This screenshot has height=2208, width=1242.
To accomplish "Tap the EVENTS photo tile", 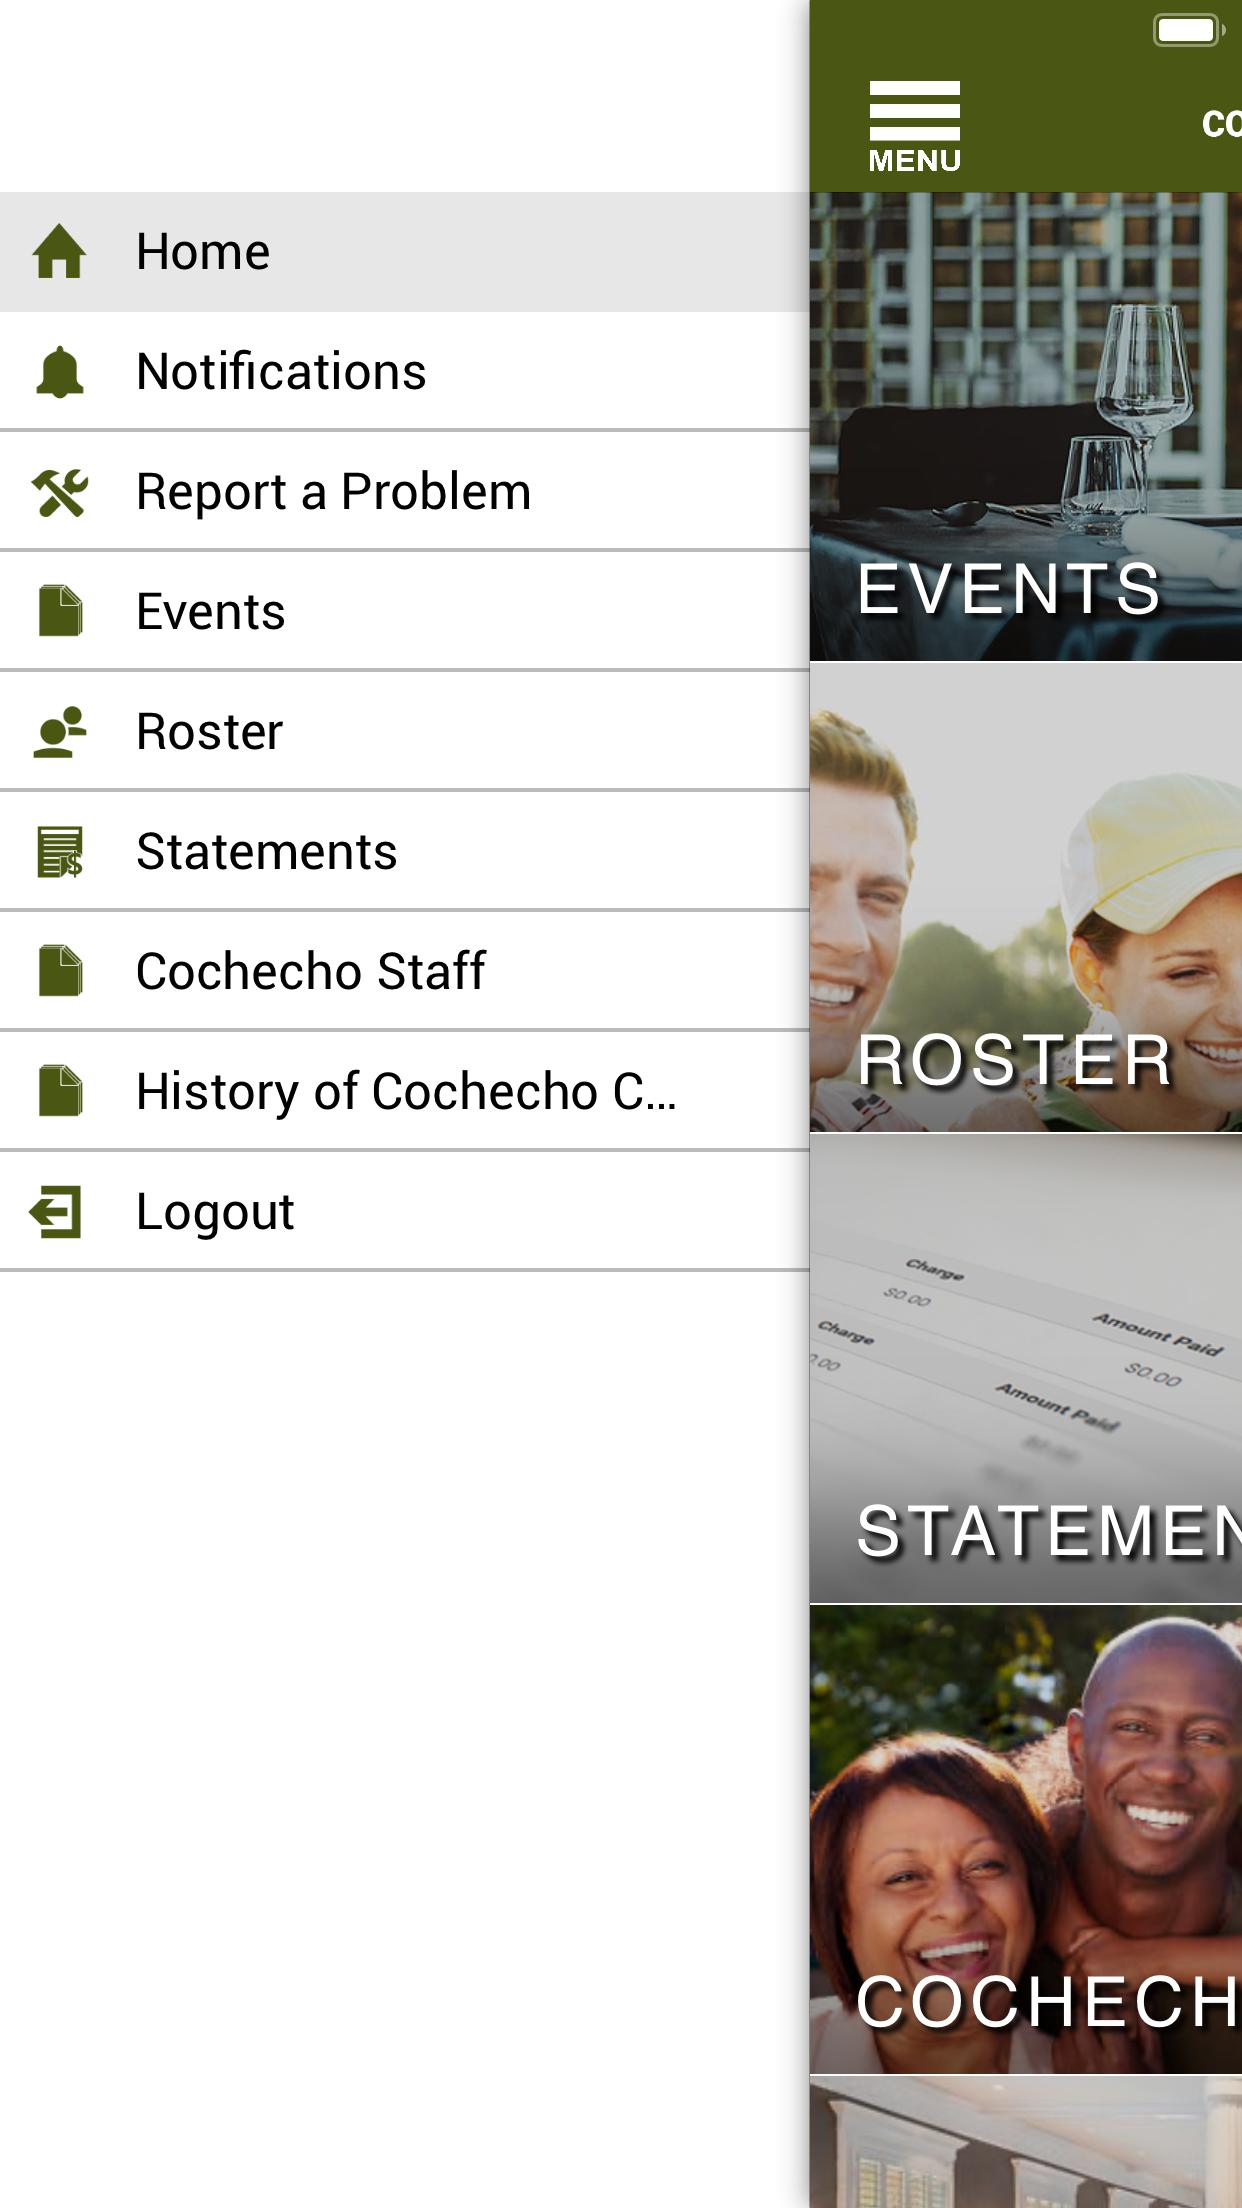I will 1026,427.
